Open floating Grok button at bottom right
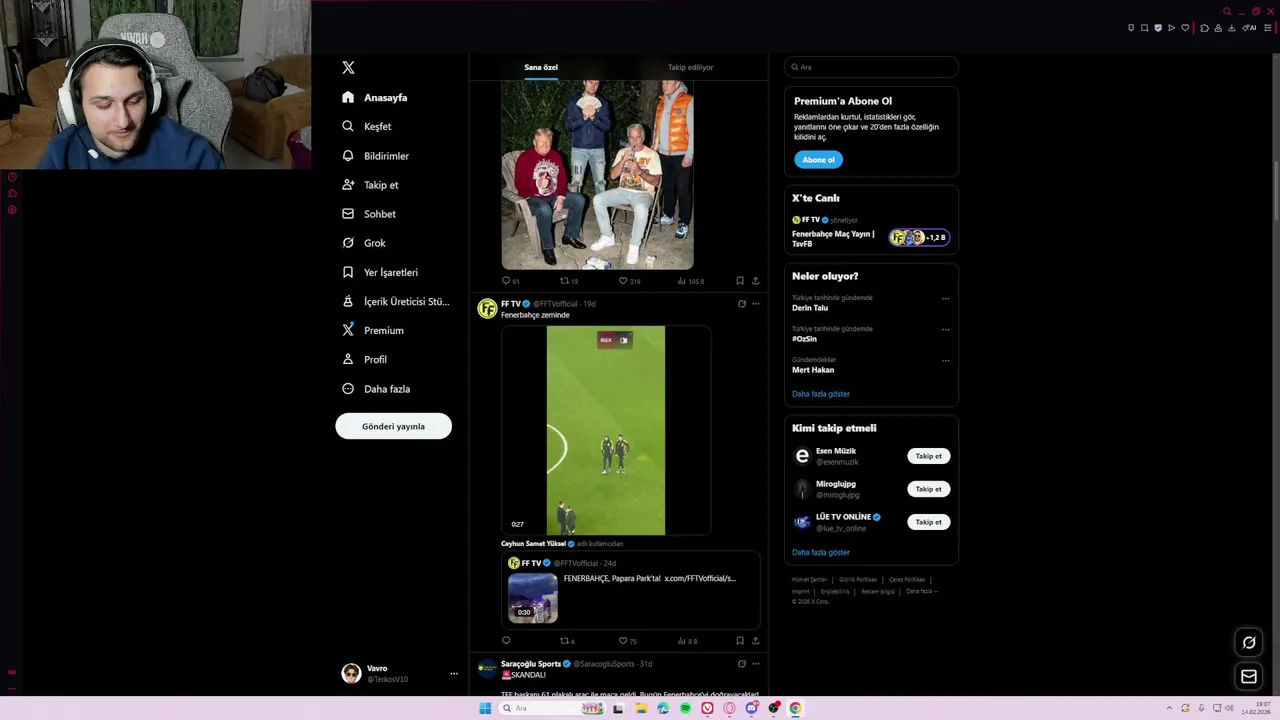The height and width of the screenshot is (720, 1280). 1249,642
